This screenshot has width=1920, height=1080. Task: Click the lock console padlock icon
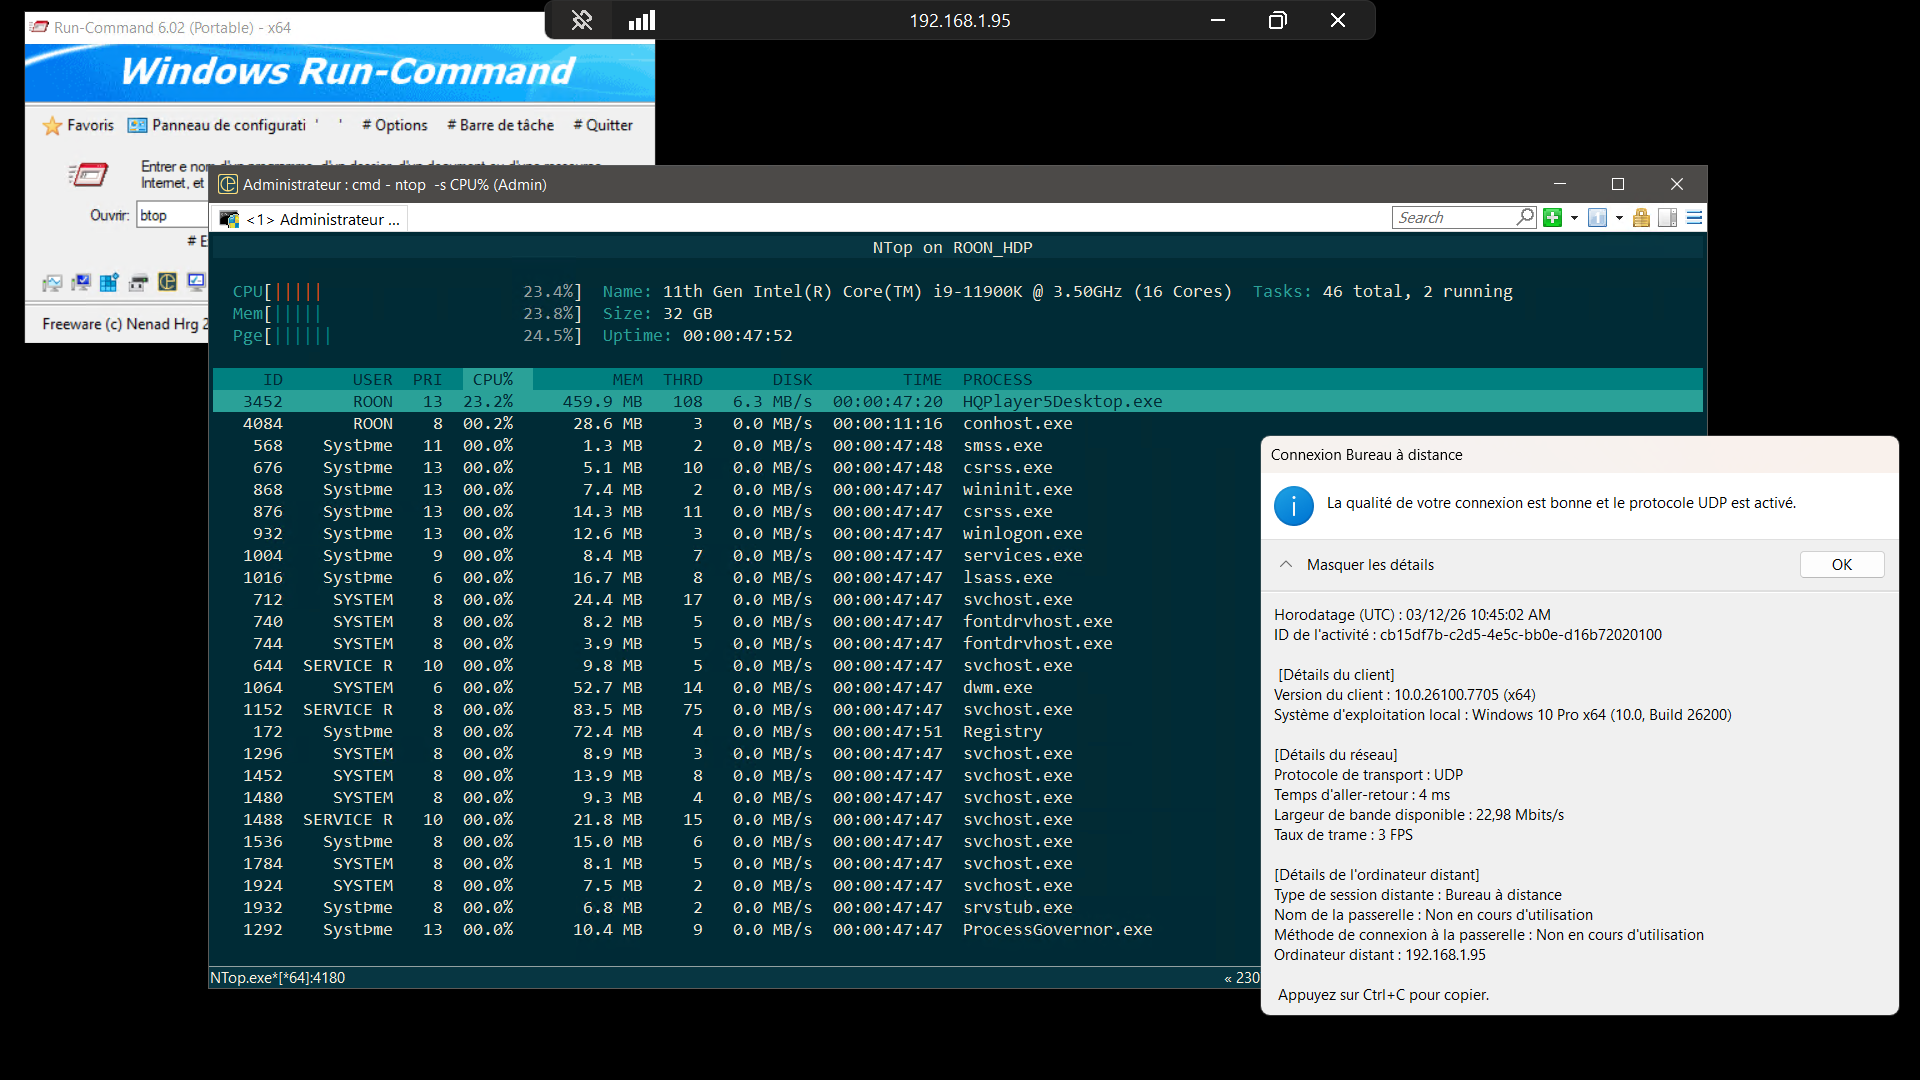pos(1641,218)
